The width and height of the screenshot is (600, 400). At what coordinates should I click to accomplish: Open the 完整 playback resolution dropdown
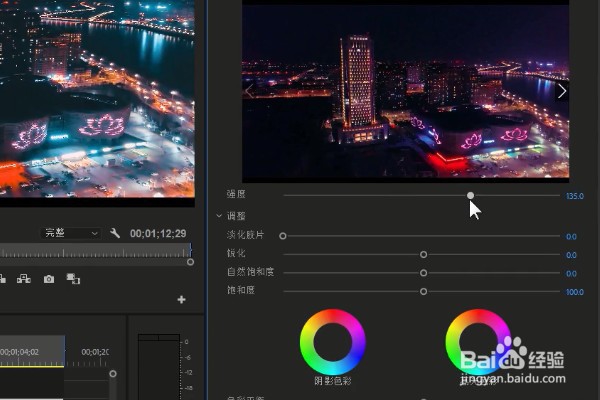tap(71, 233)
